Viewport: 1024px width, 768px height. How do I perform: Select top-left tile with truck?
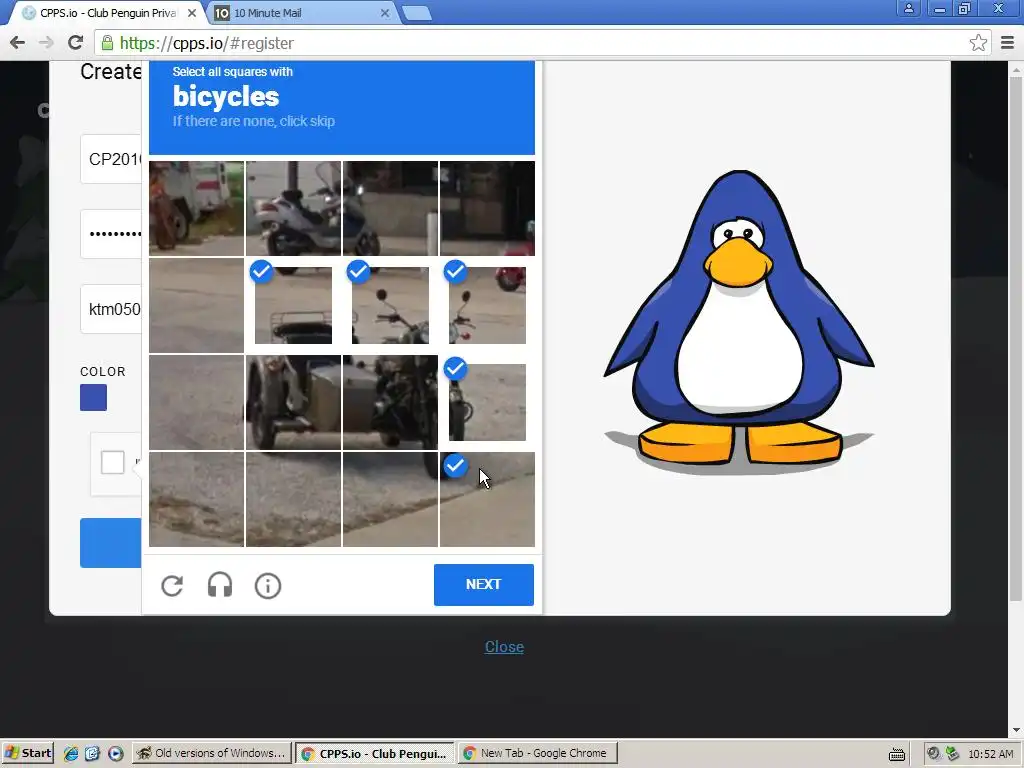197,208
